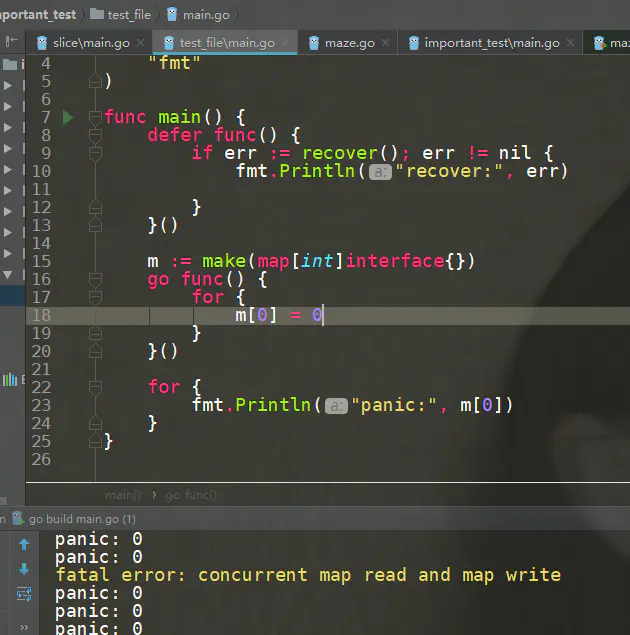630x635 pixels.
Task: Click main() in the editor breadcrumb
Action: click(x=123, y=495)
